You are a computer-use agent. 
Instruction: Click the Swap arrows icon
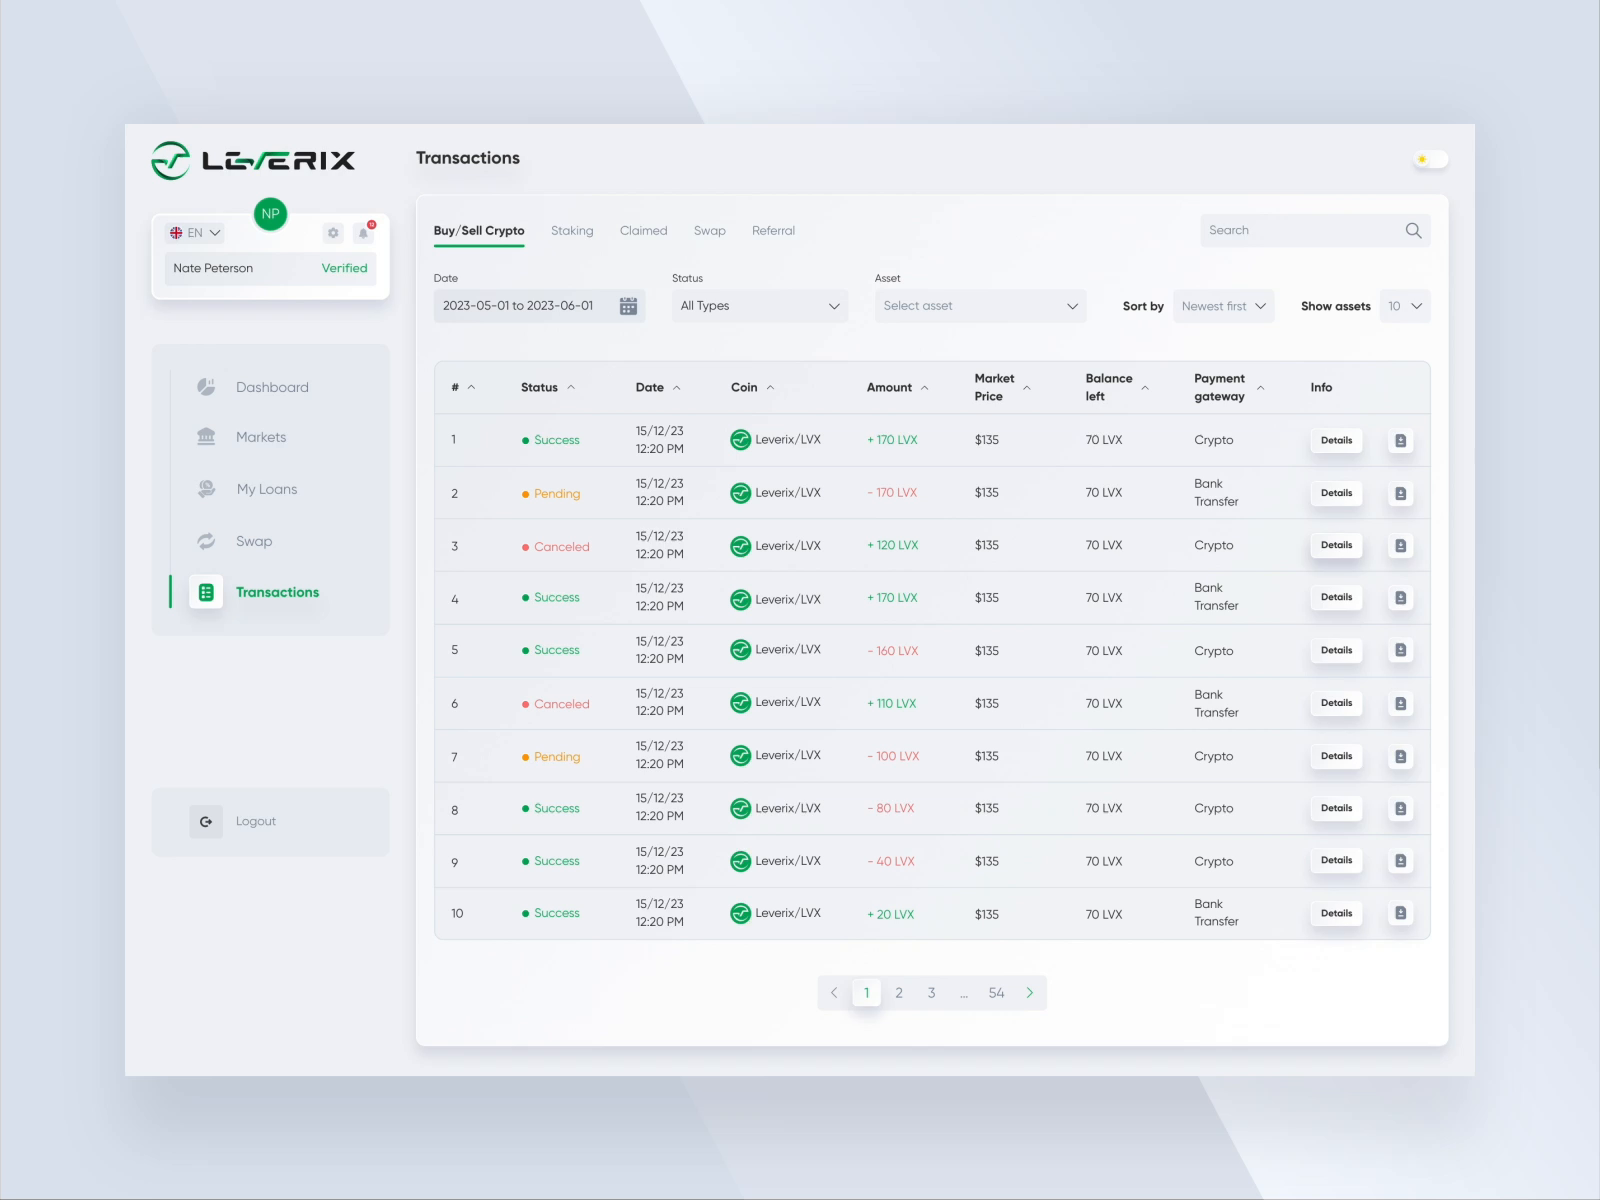(x=206, y=541)
